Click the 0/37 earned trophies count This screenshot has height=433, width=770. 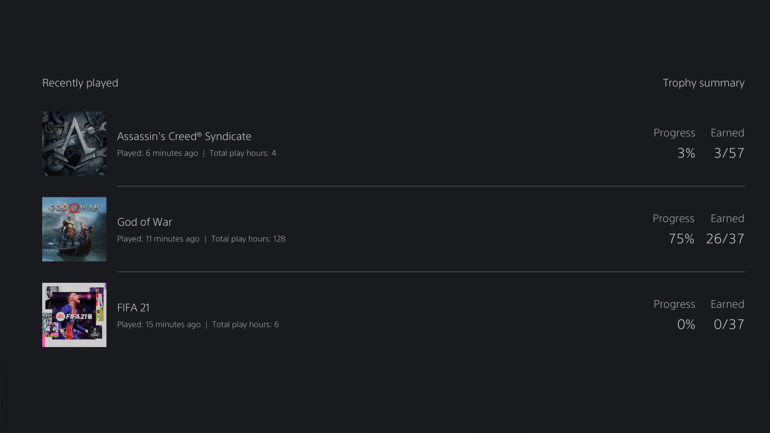pyautogui.click(x=729, y=325)
